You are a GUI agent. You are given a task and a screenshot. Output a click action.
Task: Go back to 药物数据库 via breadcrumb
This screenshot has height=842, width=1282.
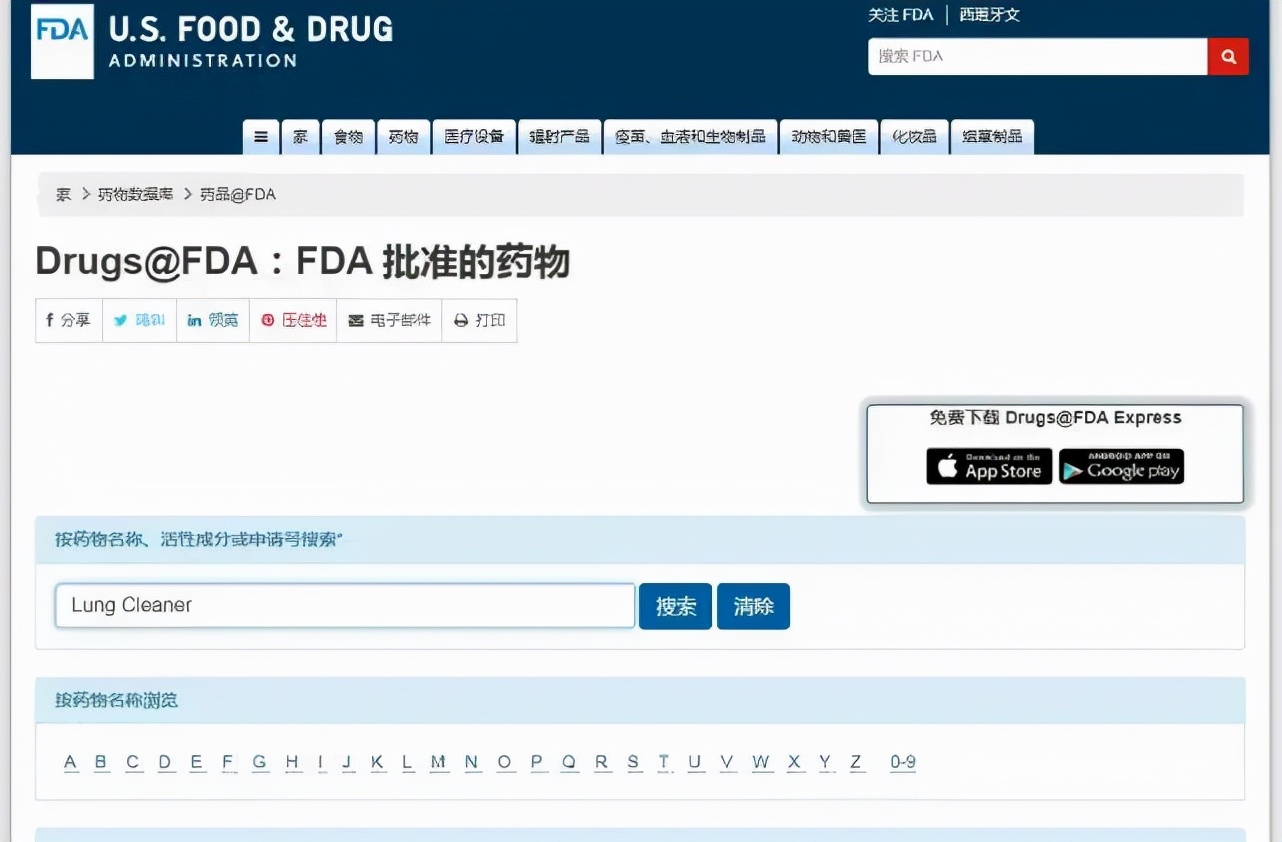tap(135, 194)
